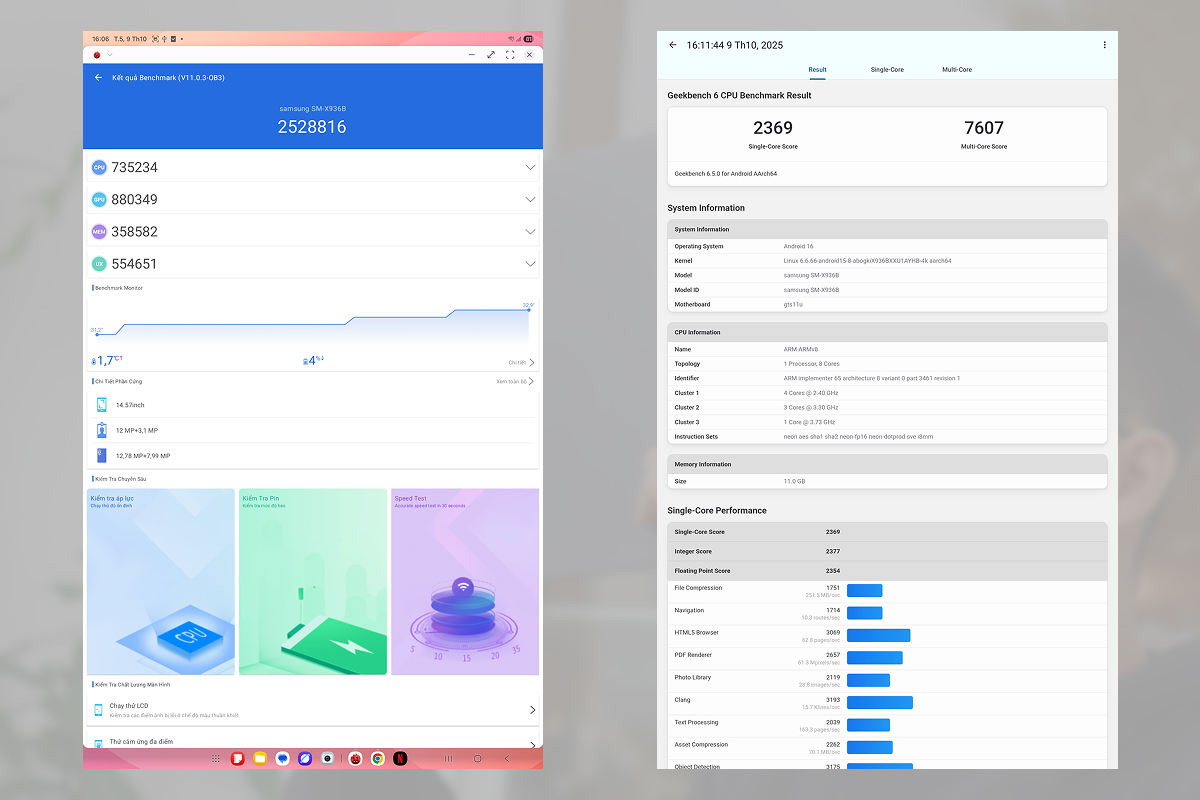Open Chạy thử LCD test arrow
Viewport: 1200px width, 800px height.
point(532,710)
